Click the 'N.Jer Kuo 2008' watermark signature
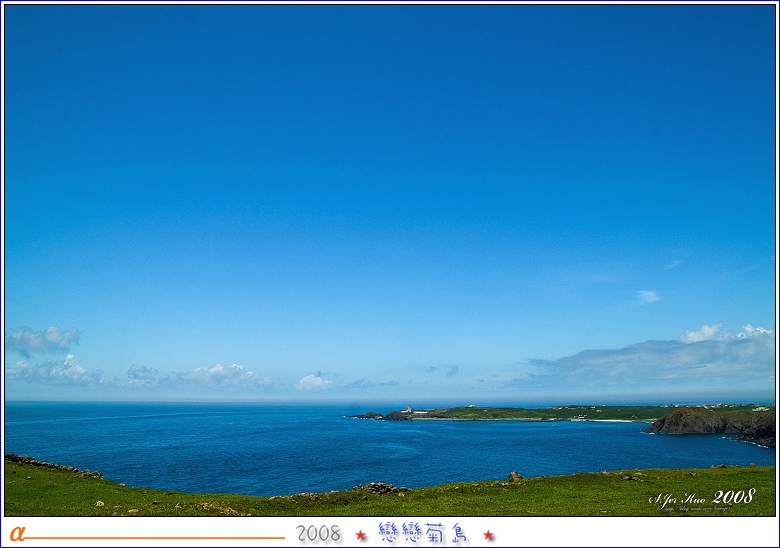Screen dimensions: 780x548 coord(702,498)
